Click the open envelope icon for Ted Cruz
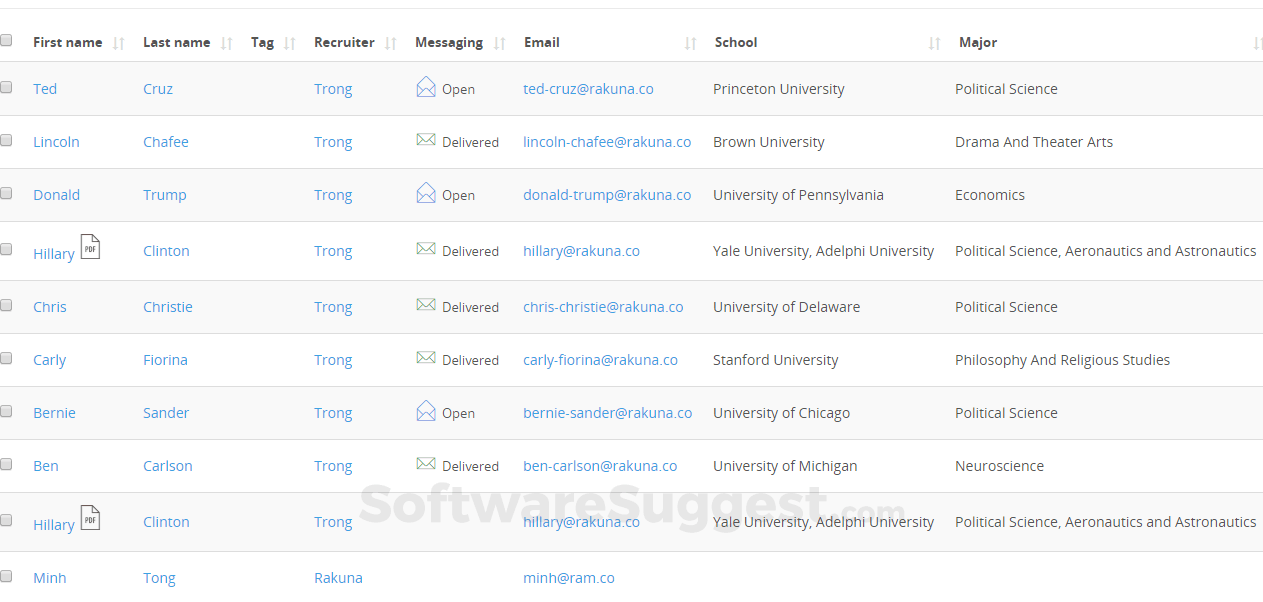Screen dimensions: 1263x602 (x=426, y=87)
